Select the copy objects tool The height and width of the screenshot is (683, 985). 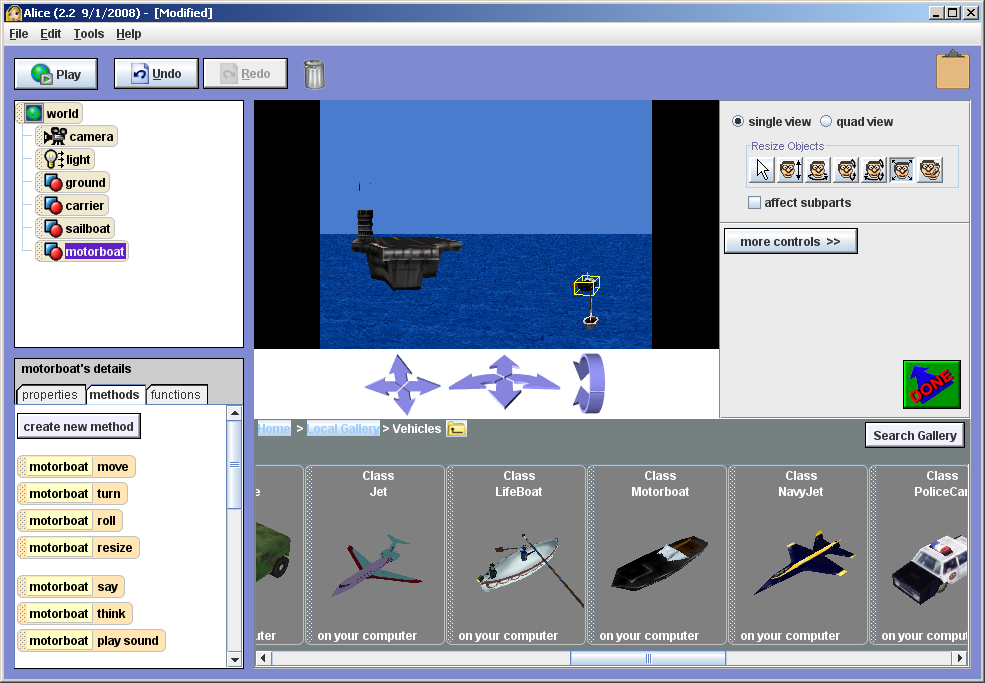tap(930, 170)
